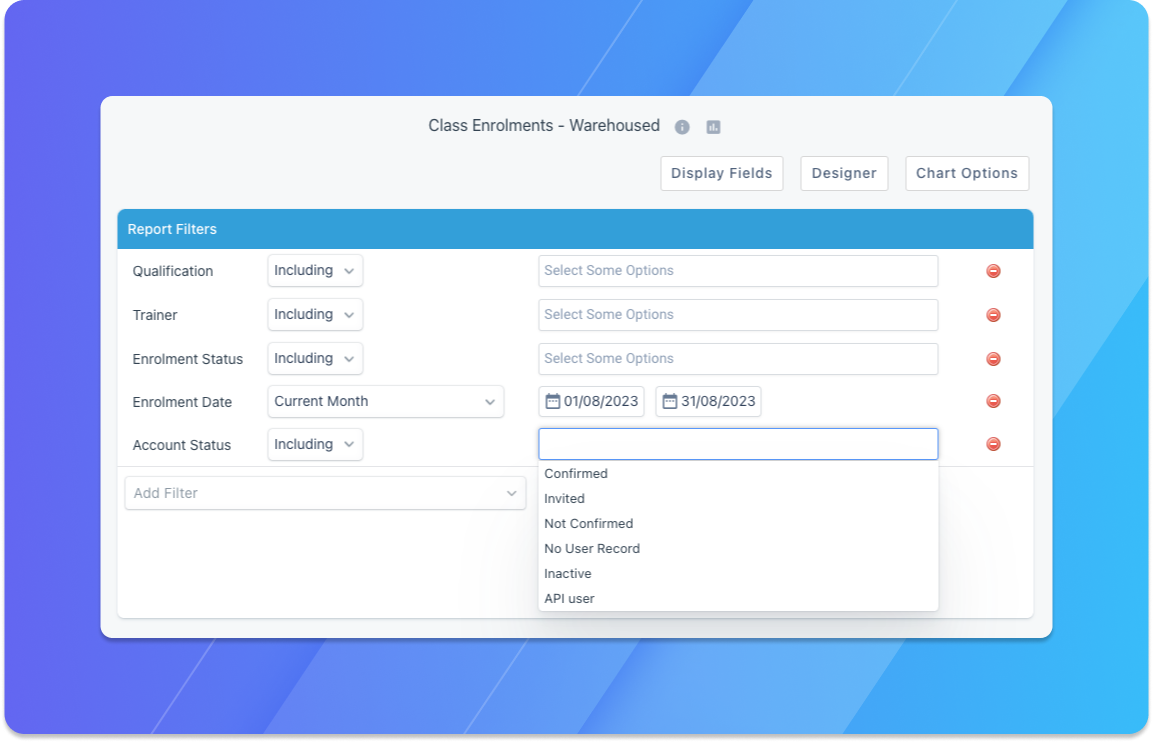Select Not Confirmed option
This screenshot has width=1153, height=742.
[x=738, y=524]
